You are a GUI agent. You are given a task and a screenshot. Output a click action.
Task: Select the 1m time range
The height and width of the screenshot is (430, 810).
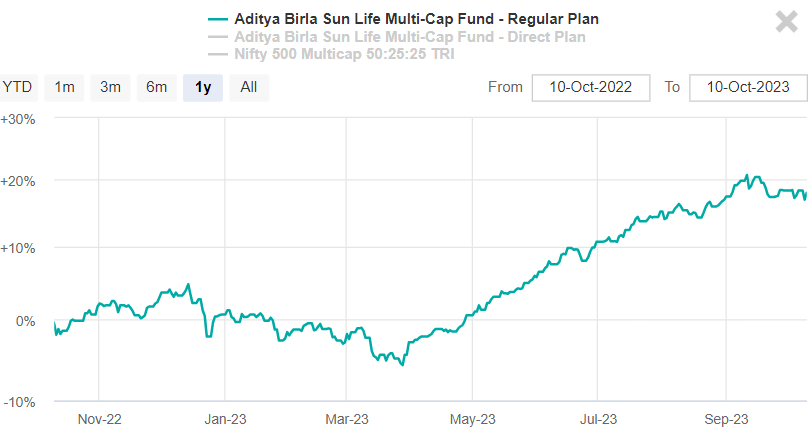click(64, 87)
